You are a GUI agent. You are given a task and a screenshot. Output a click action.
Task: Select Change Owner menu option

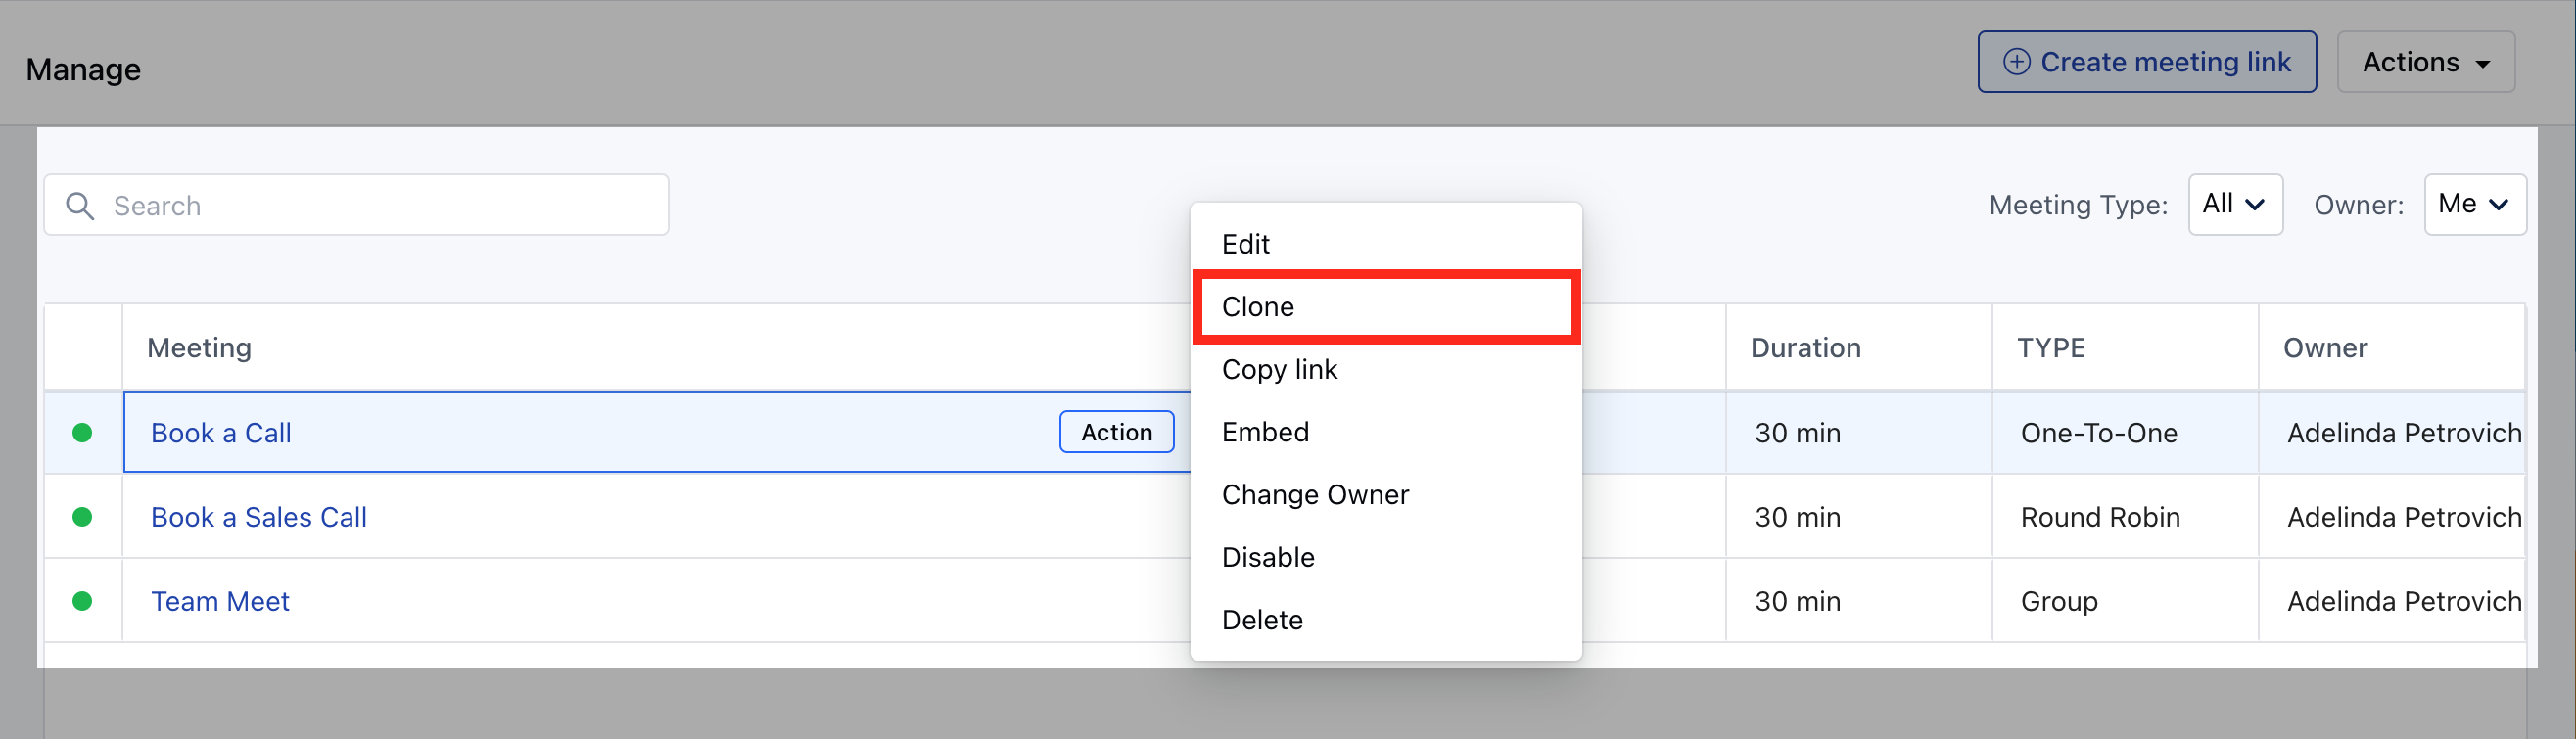(1386, 495)
